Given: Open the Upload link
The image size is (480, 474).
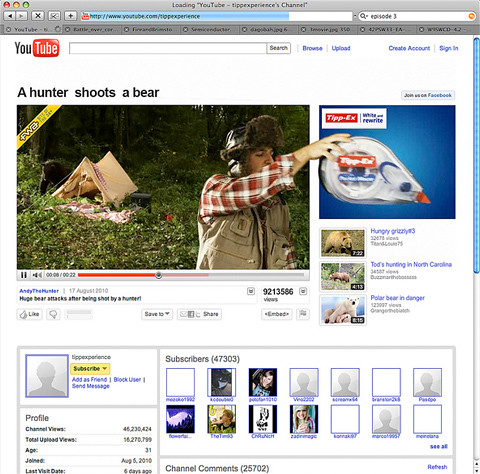Looking at the screenshot, I should (341, 48).
